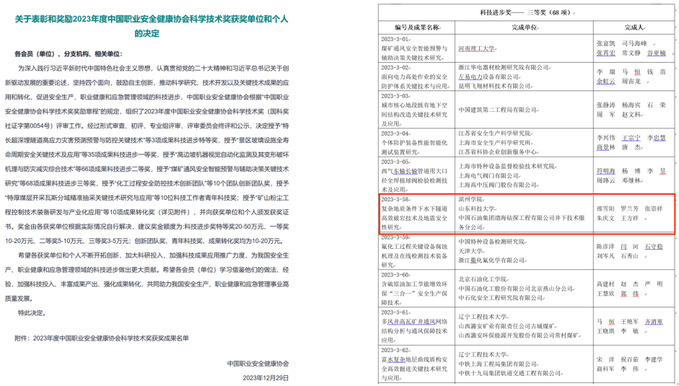Select the 2023-3-01 project cell

click(x=416, y=49)
